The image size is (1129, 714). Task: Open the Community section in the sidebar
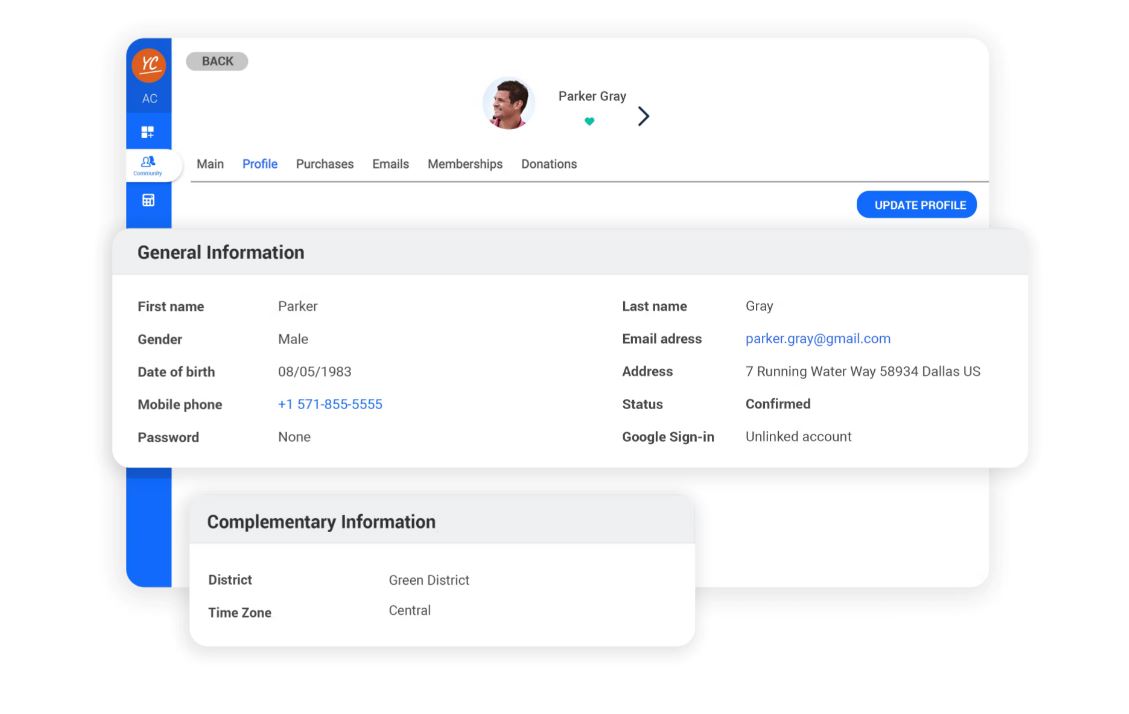tap(148, 165)
